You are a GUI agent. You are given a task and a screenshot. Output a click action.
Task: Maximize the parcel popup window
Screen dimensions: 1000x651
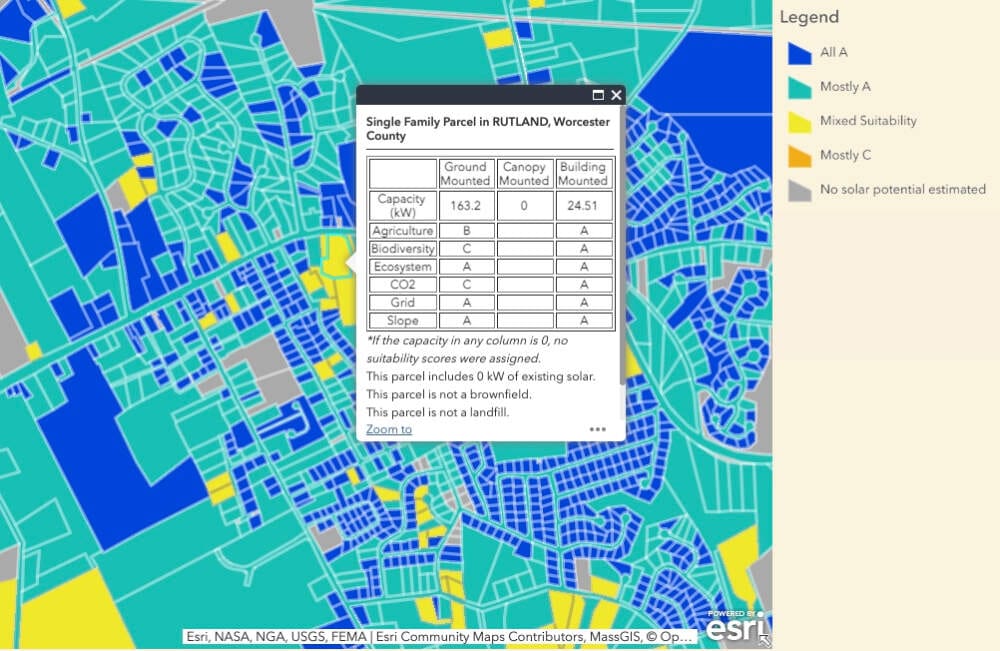(598, 95)
